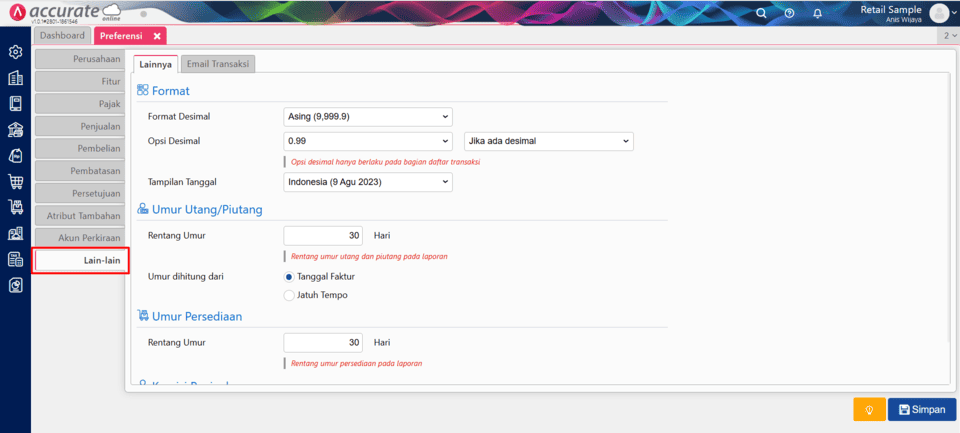The height and width of the screenshot is (433, 960).
Task: Open the Akun Perkiraan preferences section
Action: (x=80, y=238)
